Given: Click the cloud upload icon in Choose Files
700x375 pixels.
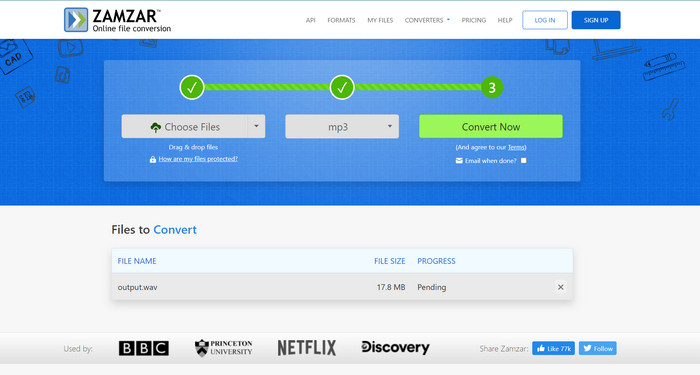Looking at the screenshot, I should [x=155, y=127].
